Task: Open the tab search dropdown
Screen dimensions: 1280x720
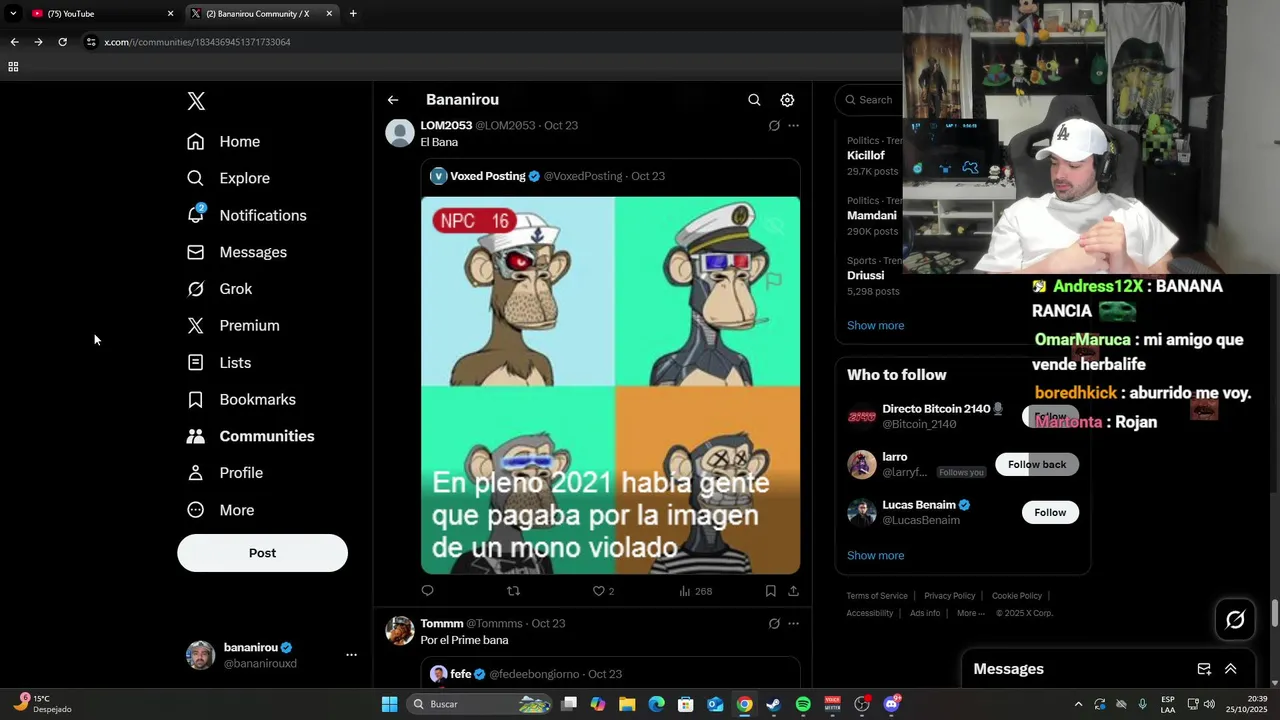Action: [13, 14]
